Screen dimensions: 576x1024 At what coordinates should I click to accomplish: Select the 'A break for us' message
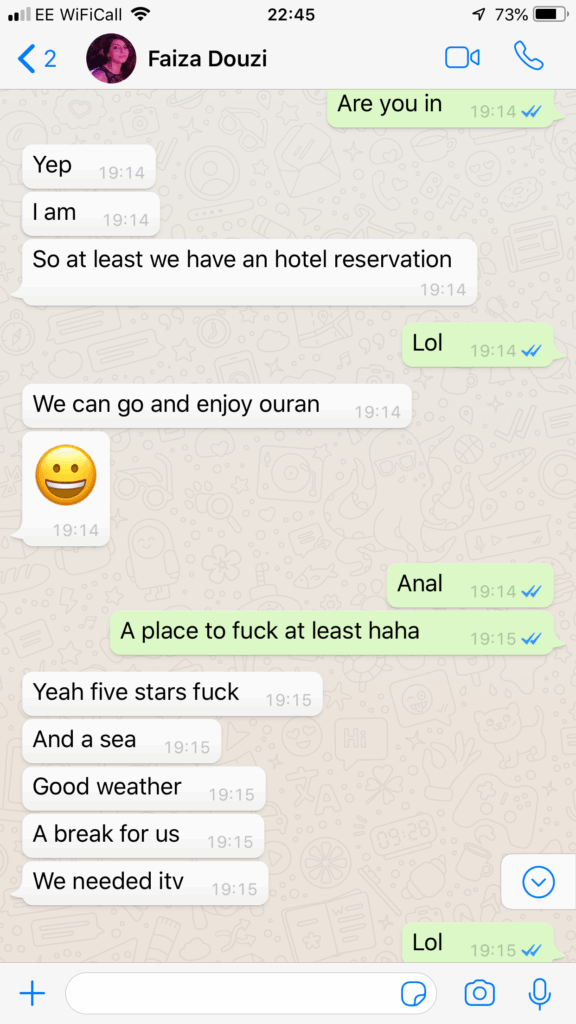(x=143, y=835)
